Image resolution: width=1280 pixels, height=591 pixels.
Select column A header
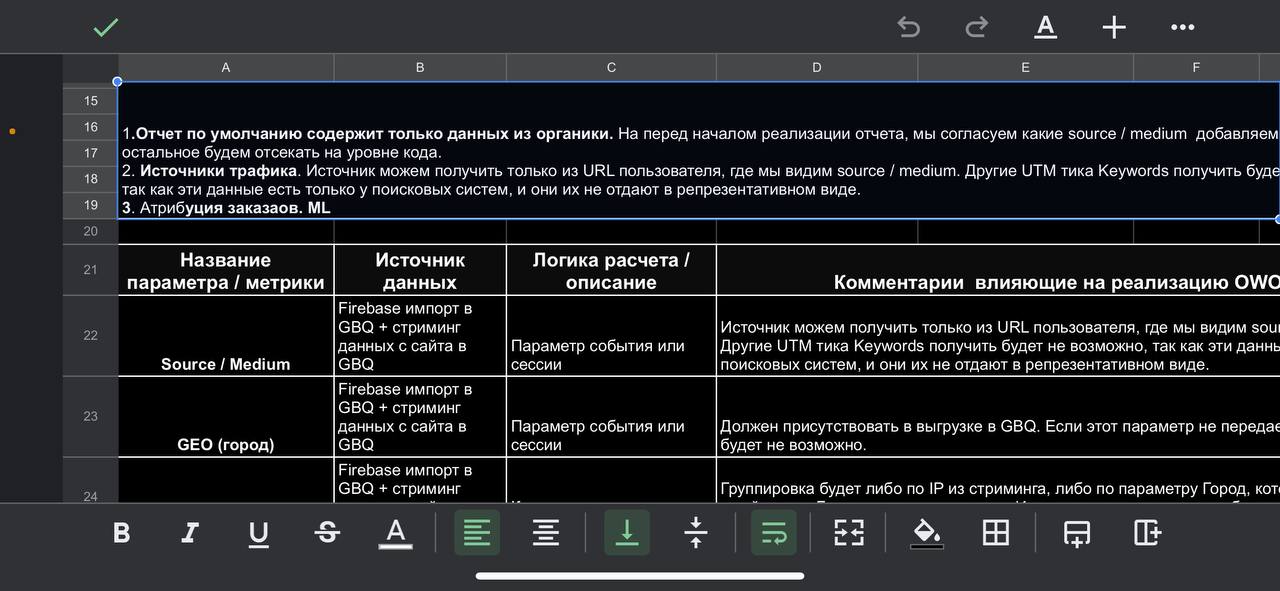point(226,68)
